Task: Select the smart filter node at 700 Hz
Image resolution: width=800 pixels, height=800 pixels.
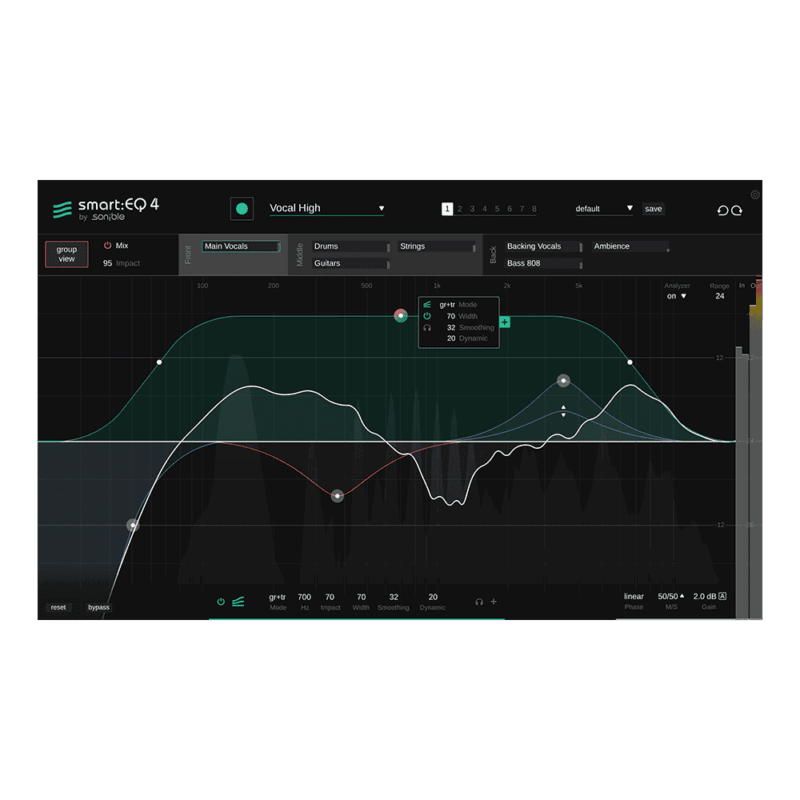Action: click(x=401, y=316)
